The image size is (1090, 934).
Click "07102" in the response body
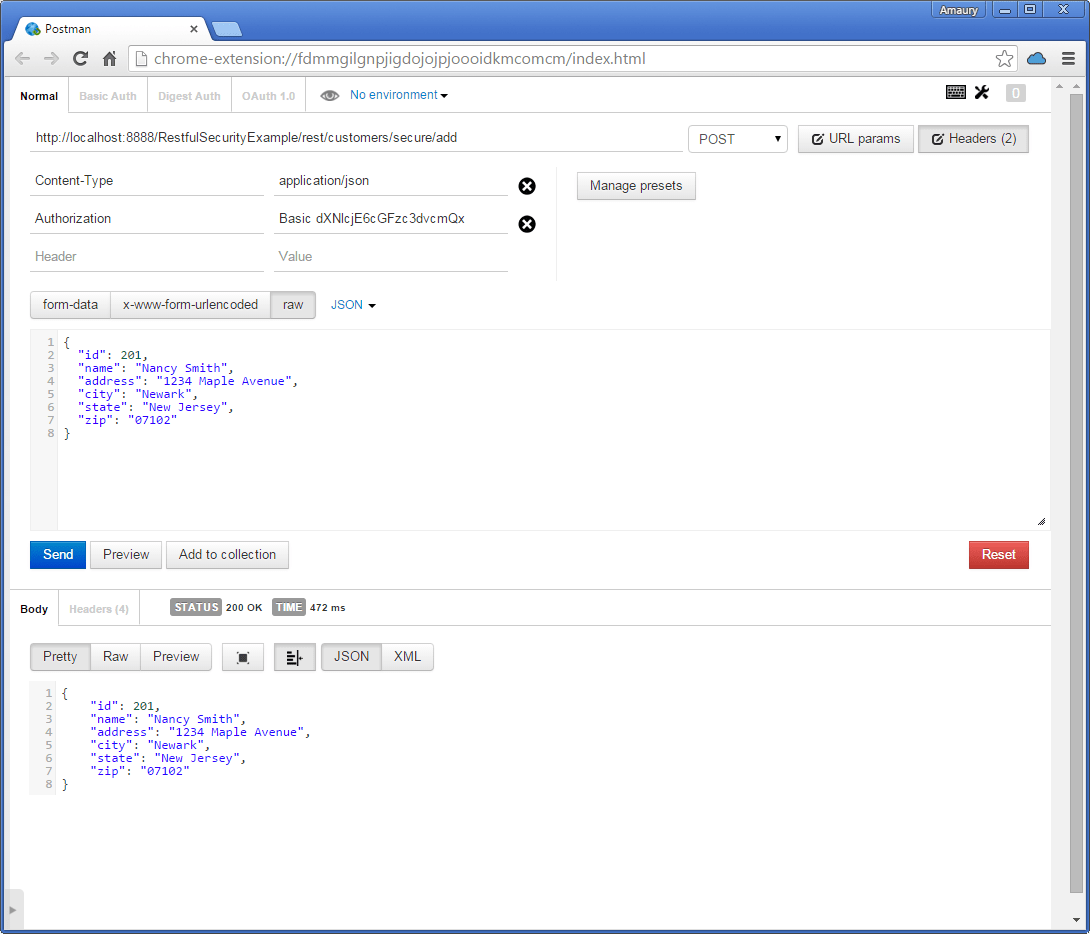[165, 771]
